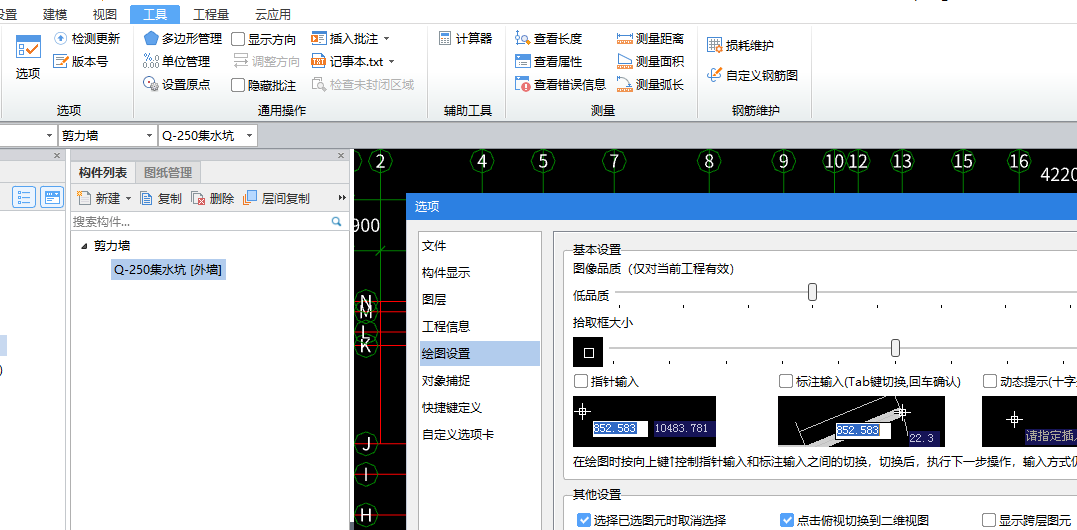
Task: Select 绘图设置 in the options dialog
Action: click(479, 354)
